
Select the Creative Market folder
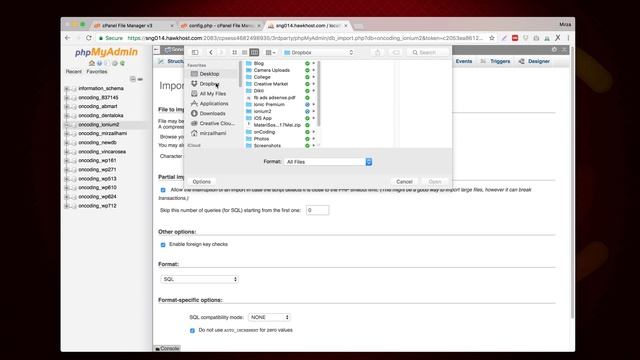coord(271,84)
